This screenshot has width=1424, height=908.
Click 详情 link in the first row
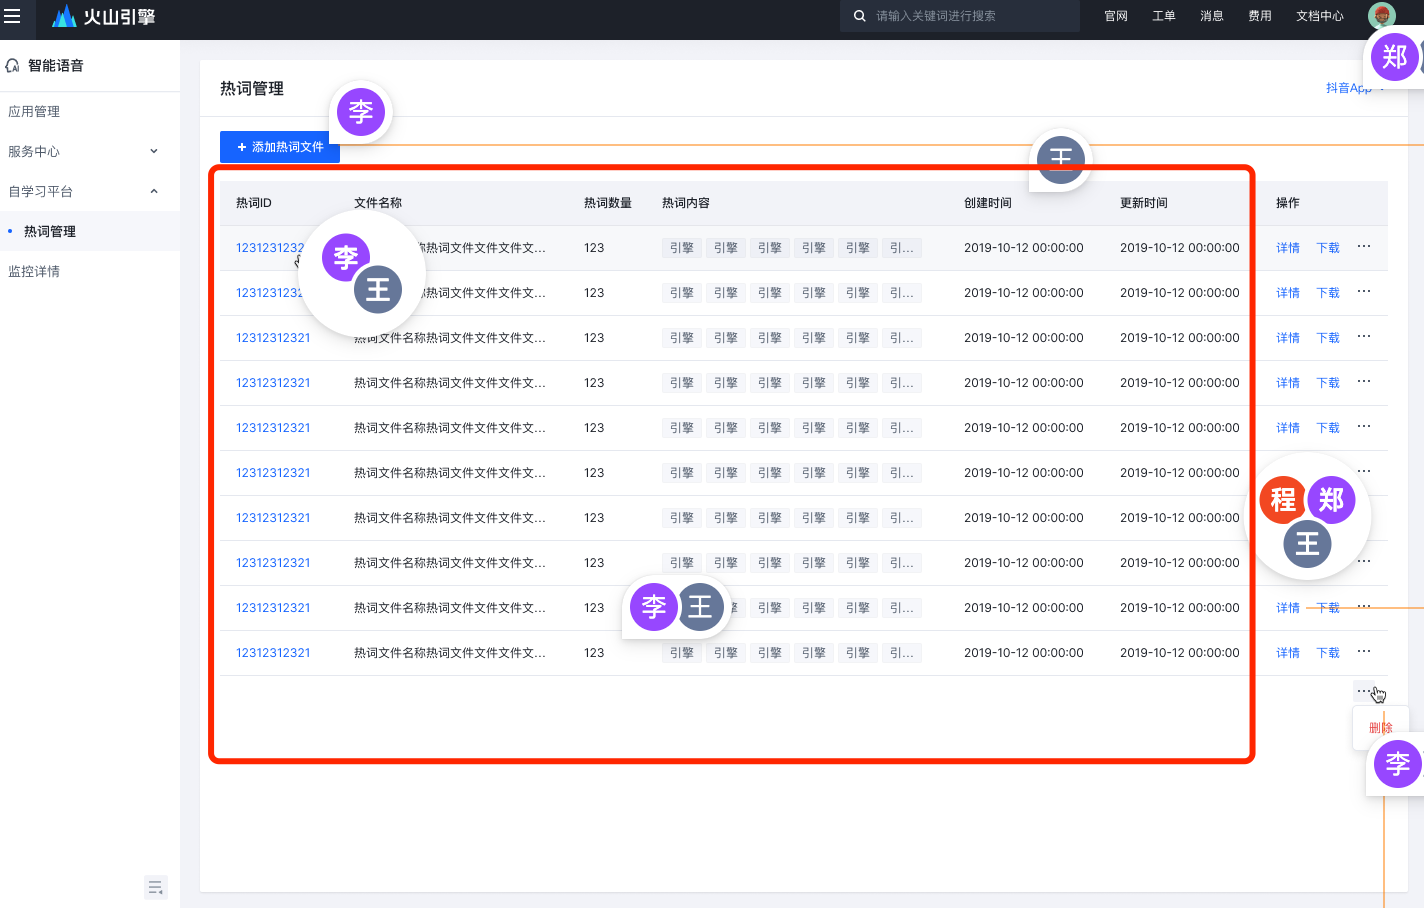click(x=1287, y=248)
